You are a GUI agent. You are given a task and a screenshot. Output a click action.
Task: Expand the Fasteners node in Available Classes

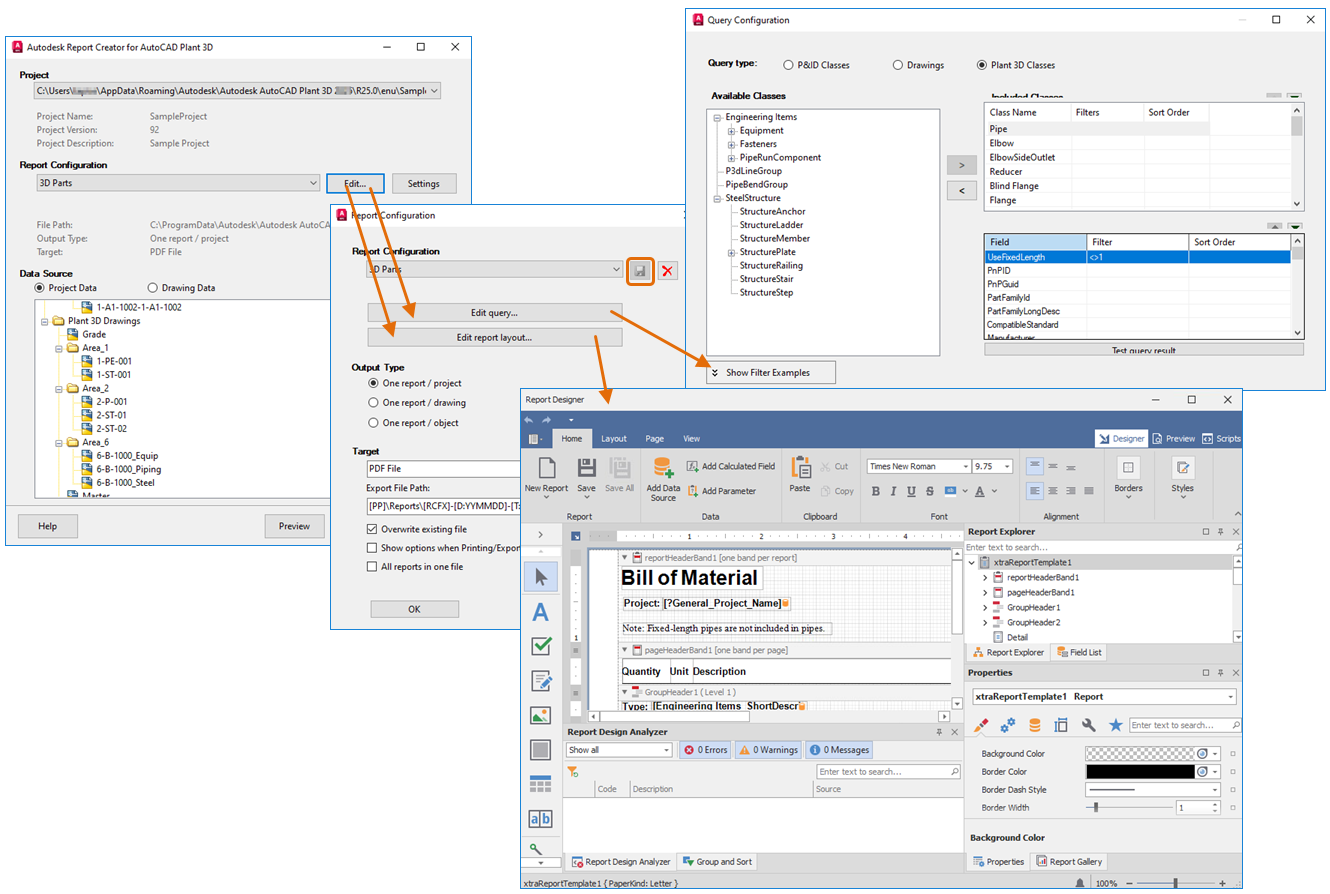[x=731, y=144]
